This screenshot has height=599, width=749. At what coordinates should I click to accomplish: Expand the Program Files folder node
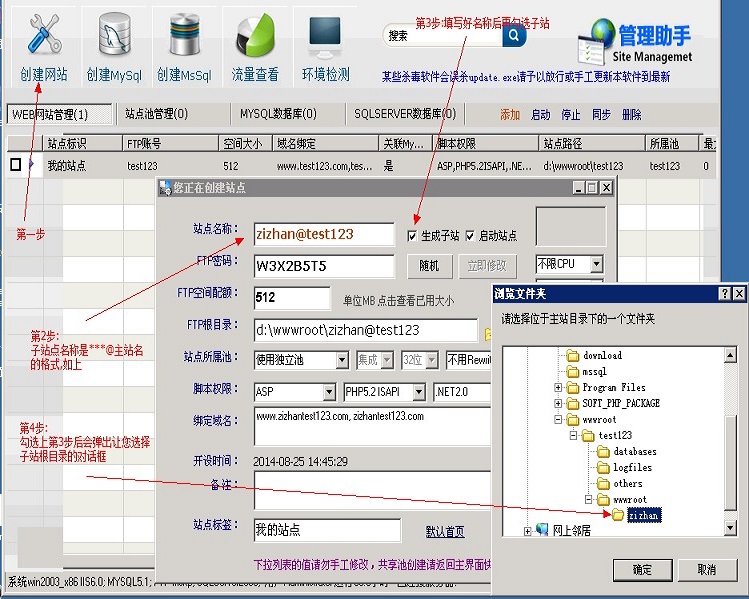tap(558, 388)
